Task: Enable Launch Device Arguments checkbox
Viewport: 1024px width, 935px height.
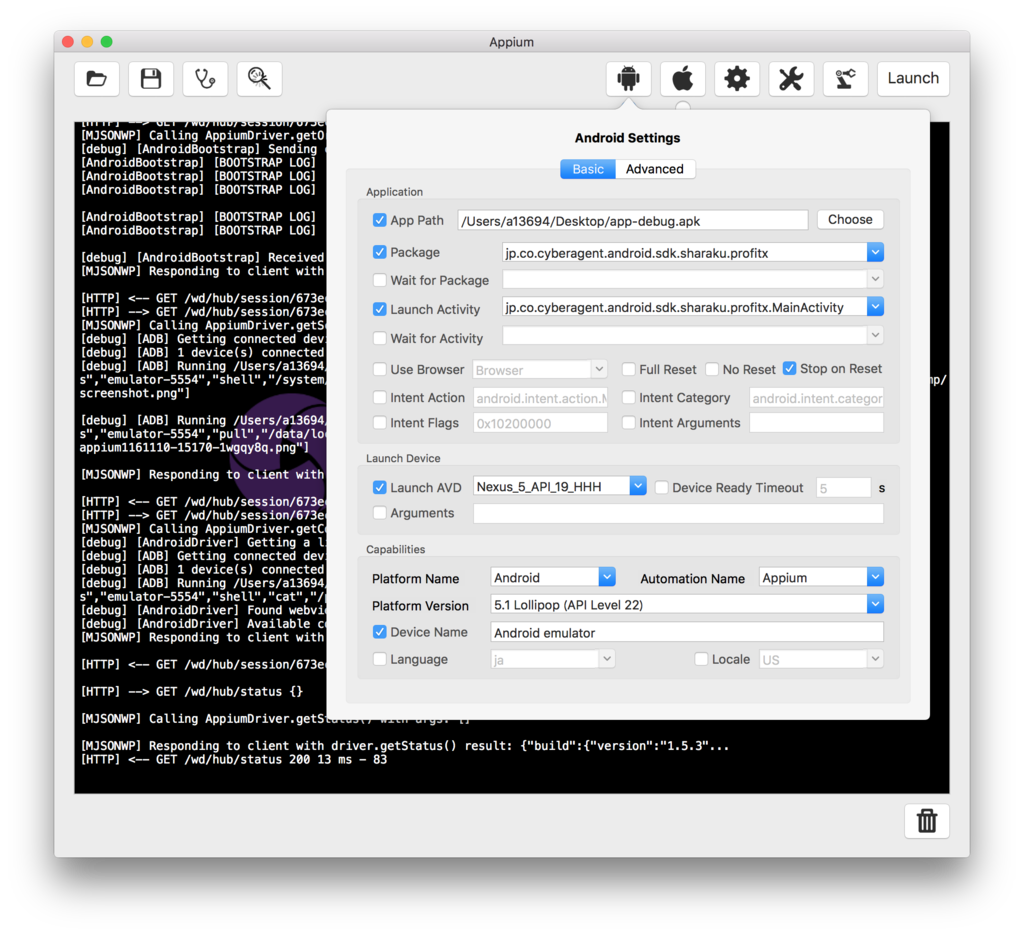Action: (x=379, y=513)
